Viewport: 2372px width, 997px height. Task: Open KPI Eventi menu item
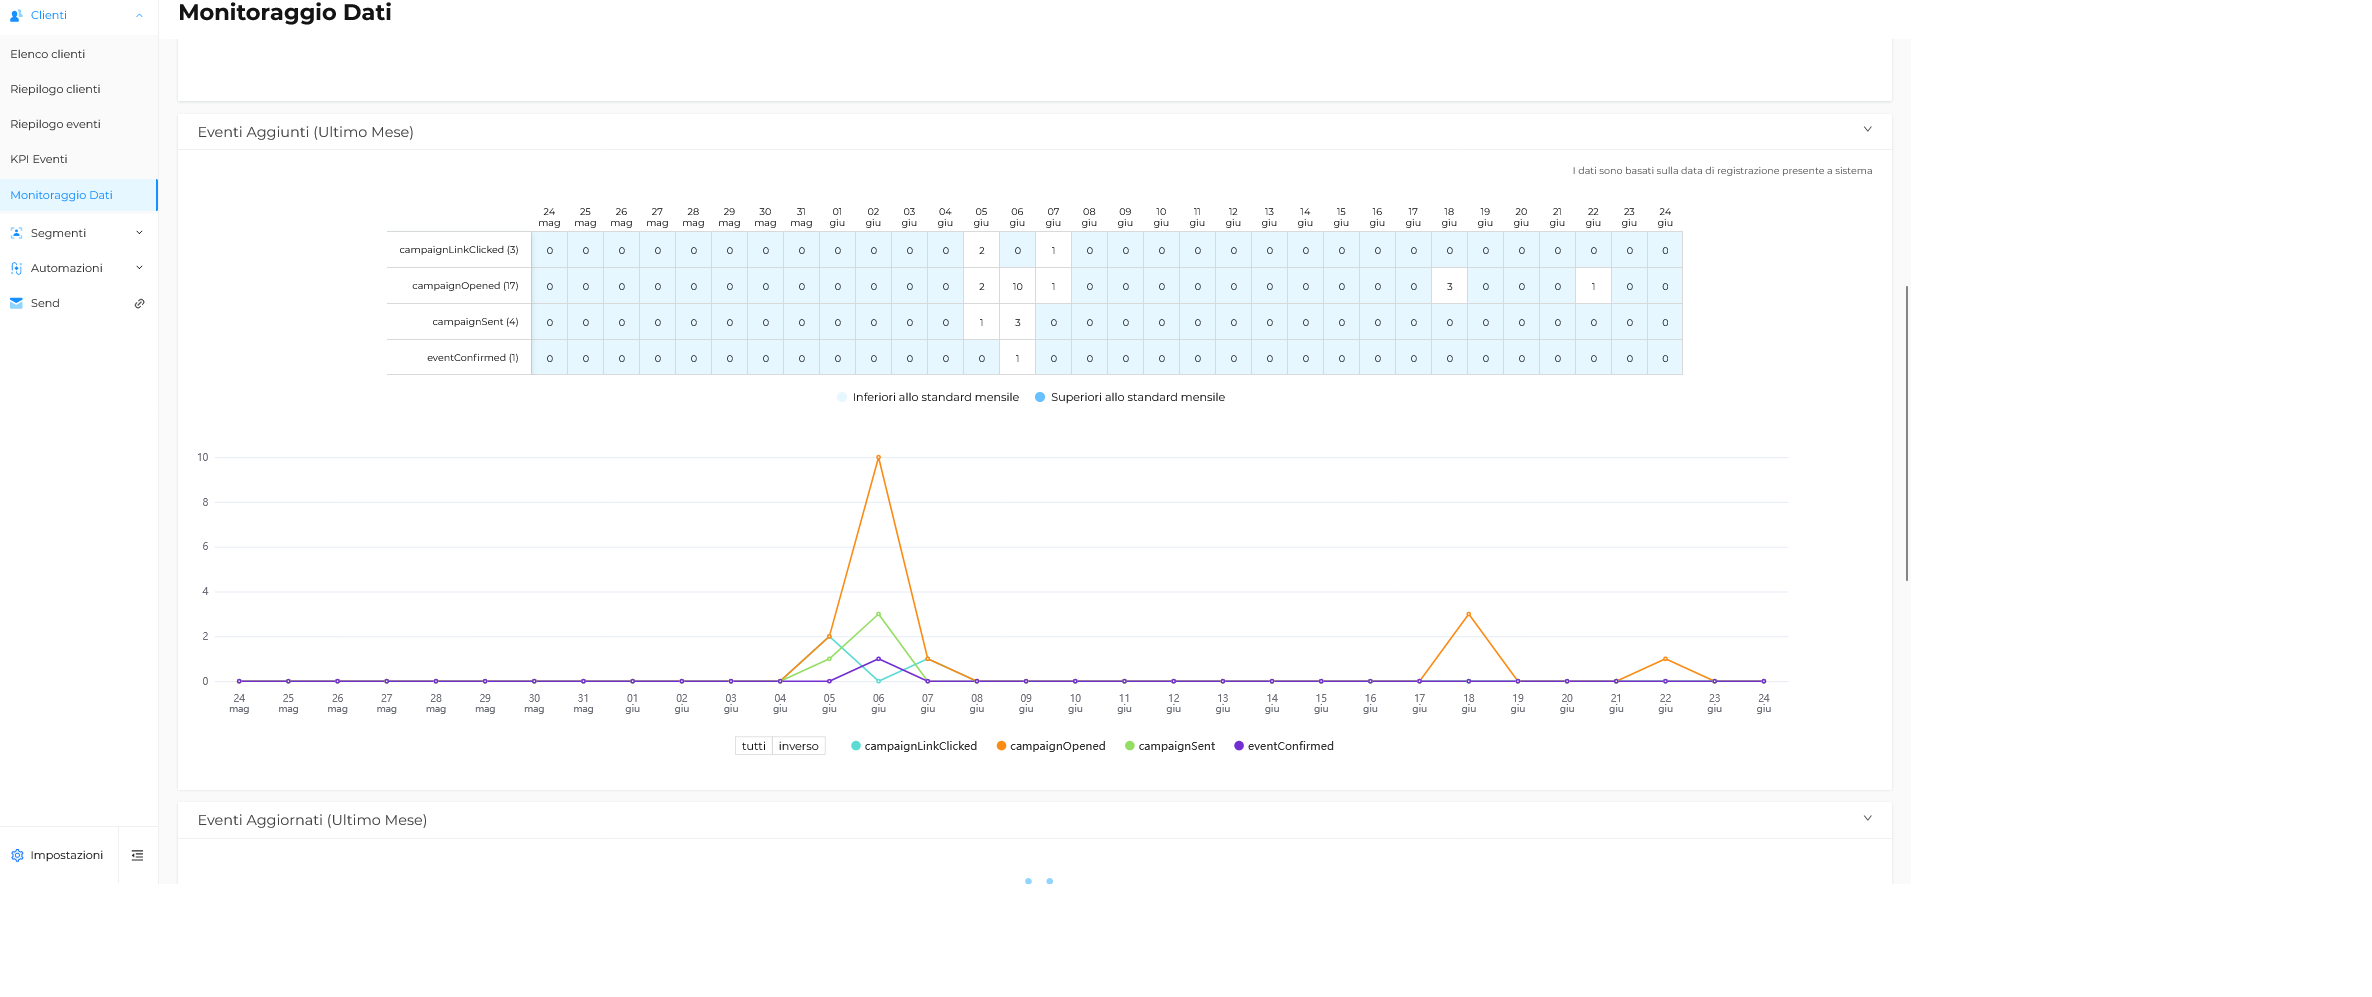(79, 159)
